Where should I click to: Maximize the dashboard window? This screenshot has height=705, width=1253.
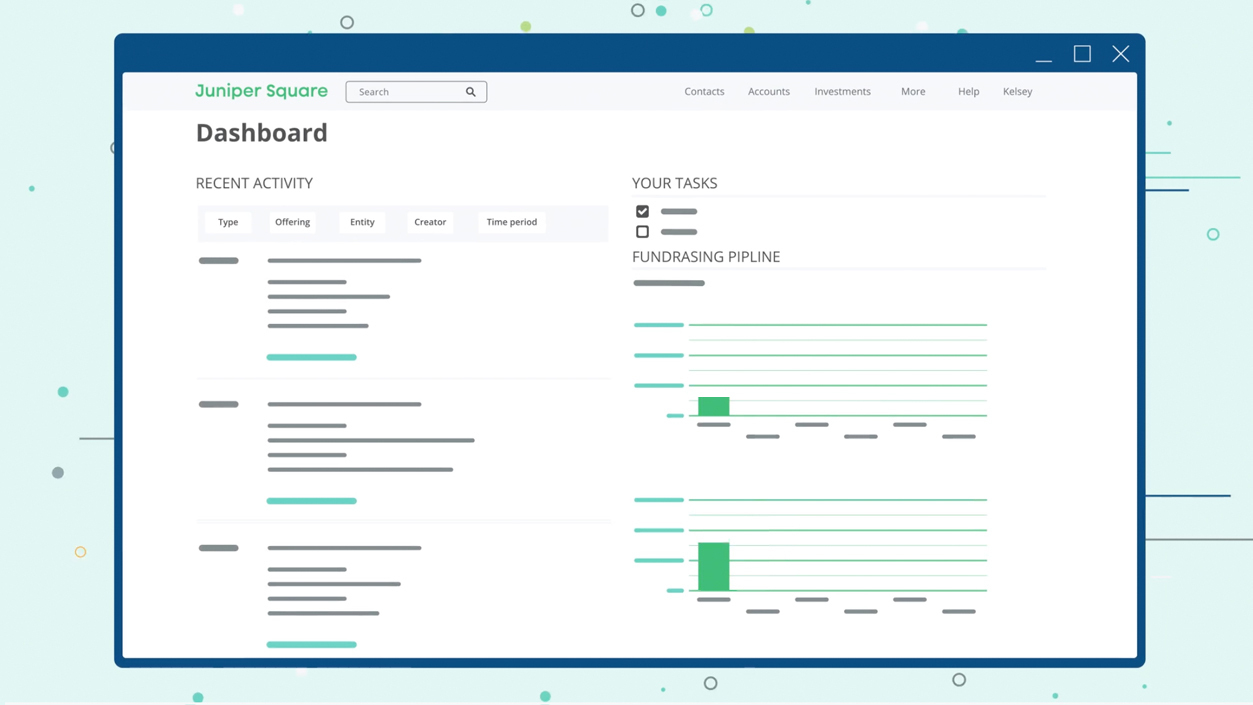[x=1082, y=54]
